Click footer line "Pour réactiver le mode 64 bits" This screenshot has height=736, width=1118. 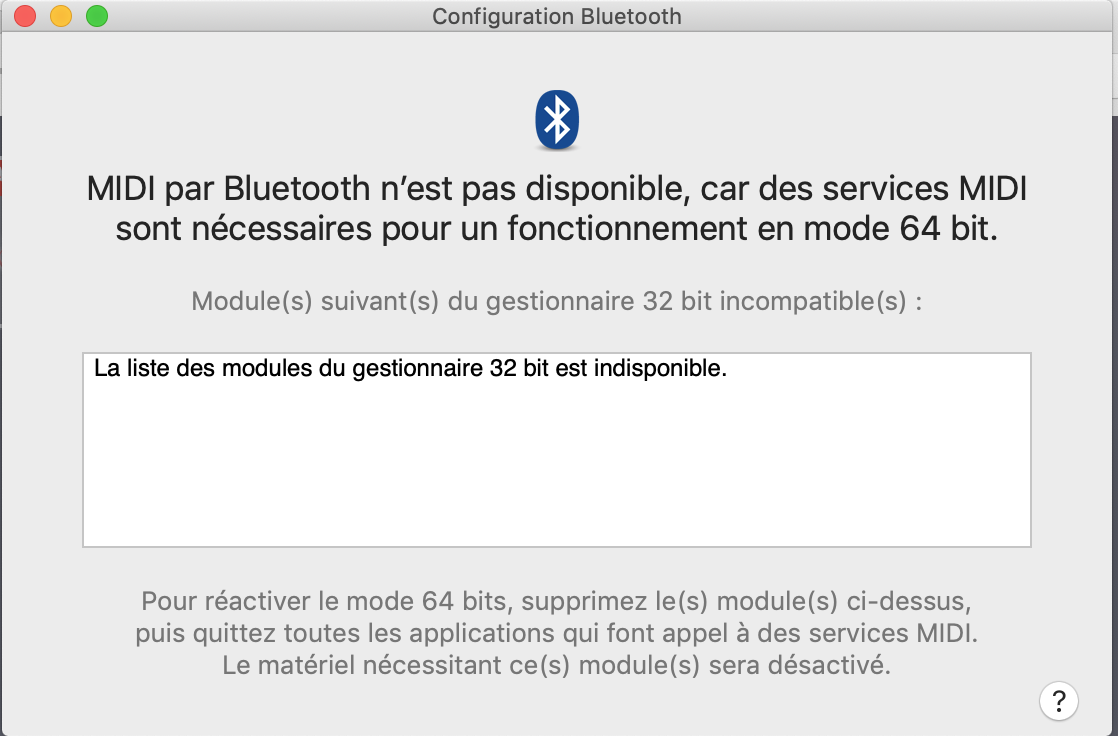pos(330,602)
